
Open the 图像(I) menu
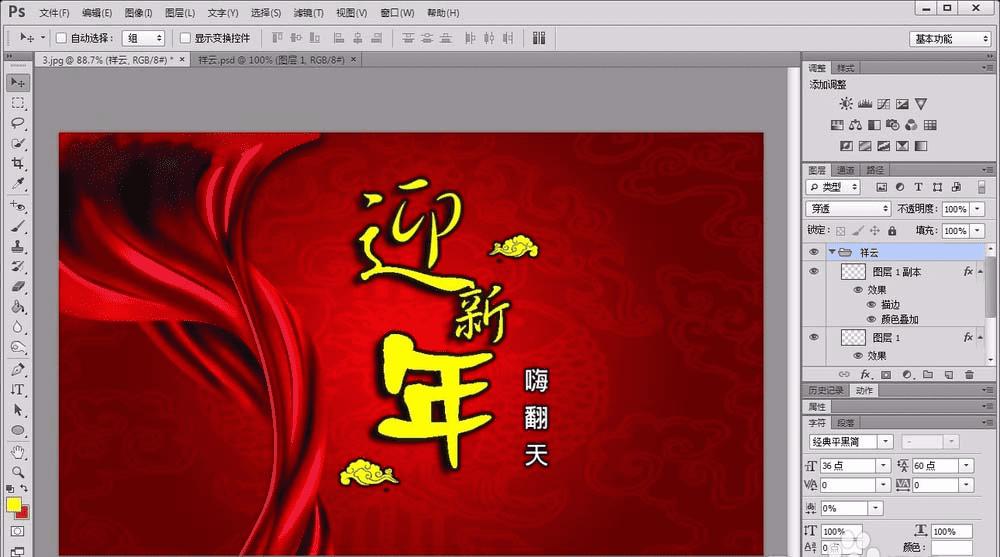[138, 13]
